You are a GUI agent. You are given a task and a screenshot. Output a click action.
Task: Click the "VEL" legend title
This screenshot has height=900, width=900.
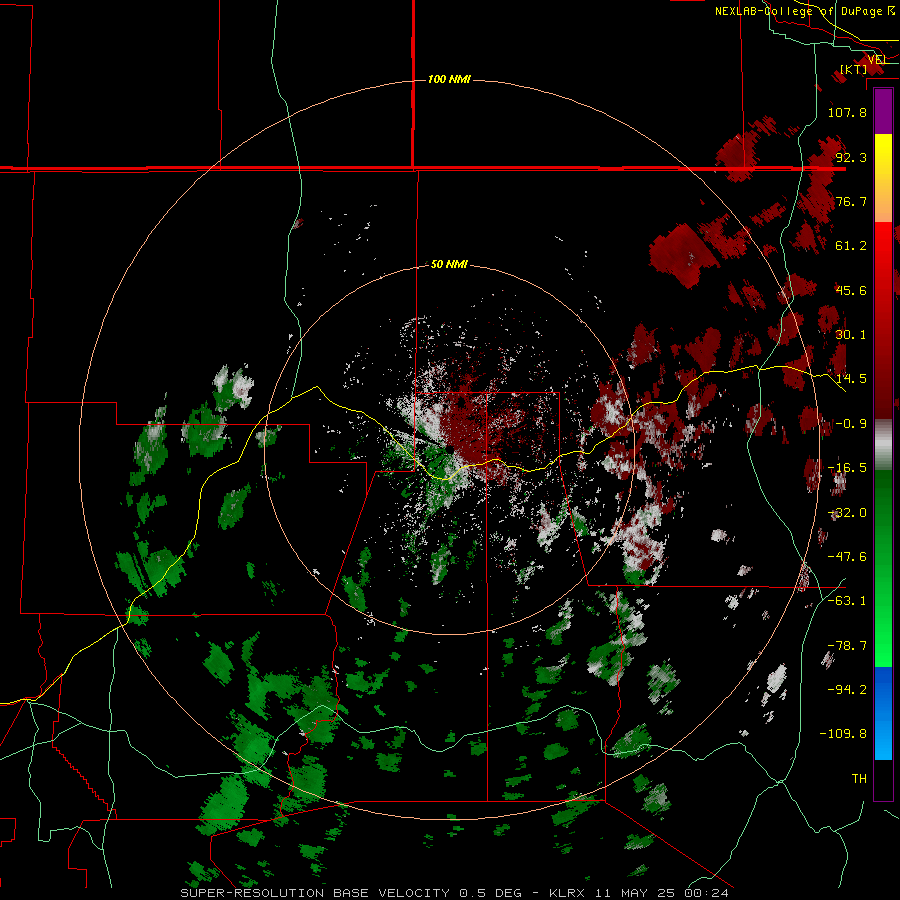[x=877, y=59]
